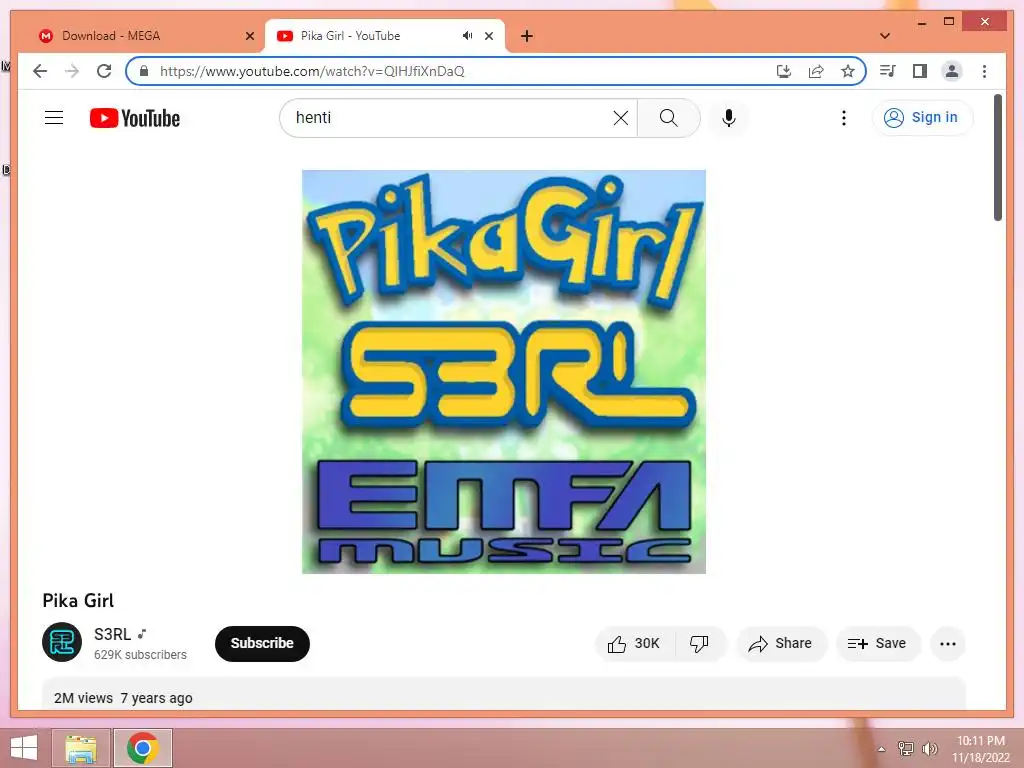
Task: Open the S3RL channel name link
Action: [x=112, y=634]
